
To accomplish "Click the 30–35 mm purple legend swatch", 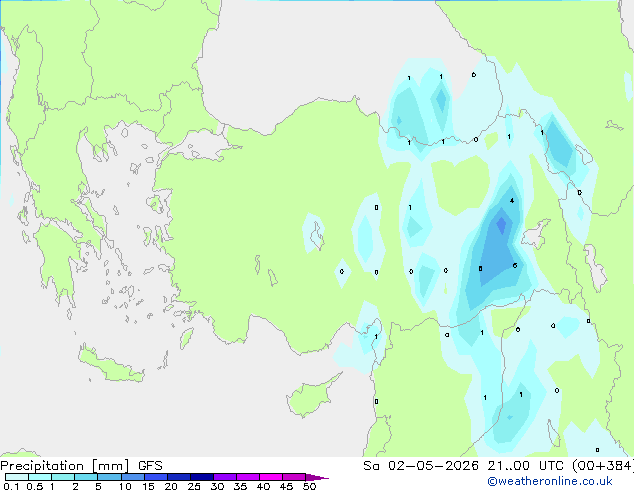I will click(225, 477).
